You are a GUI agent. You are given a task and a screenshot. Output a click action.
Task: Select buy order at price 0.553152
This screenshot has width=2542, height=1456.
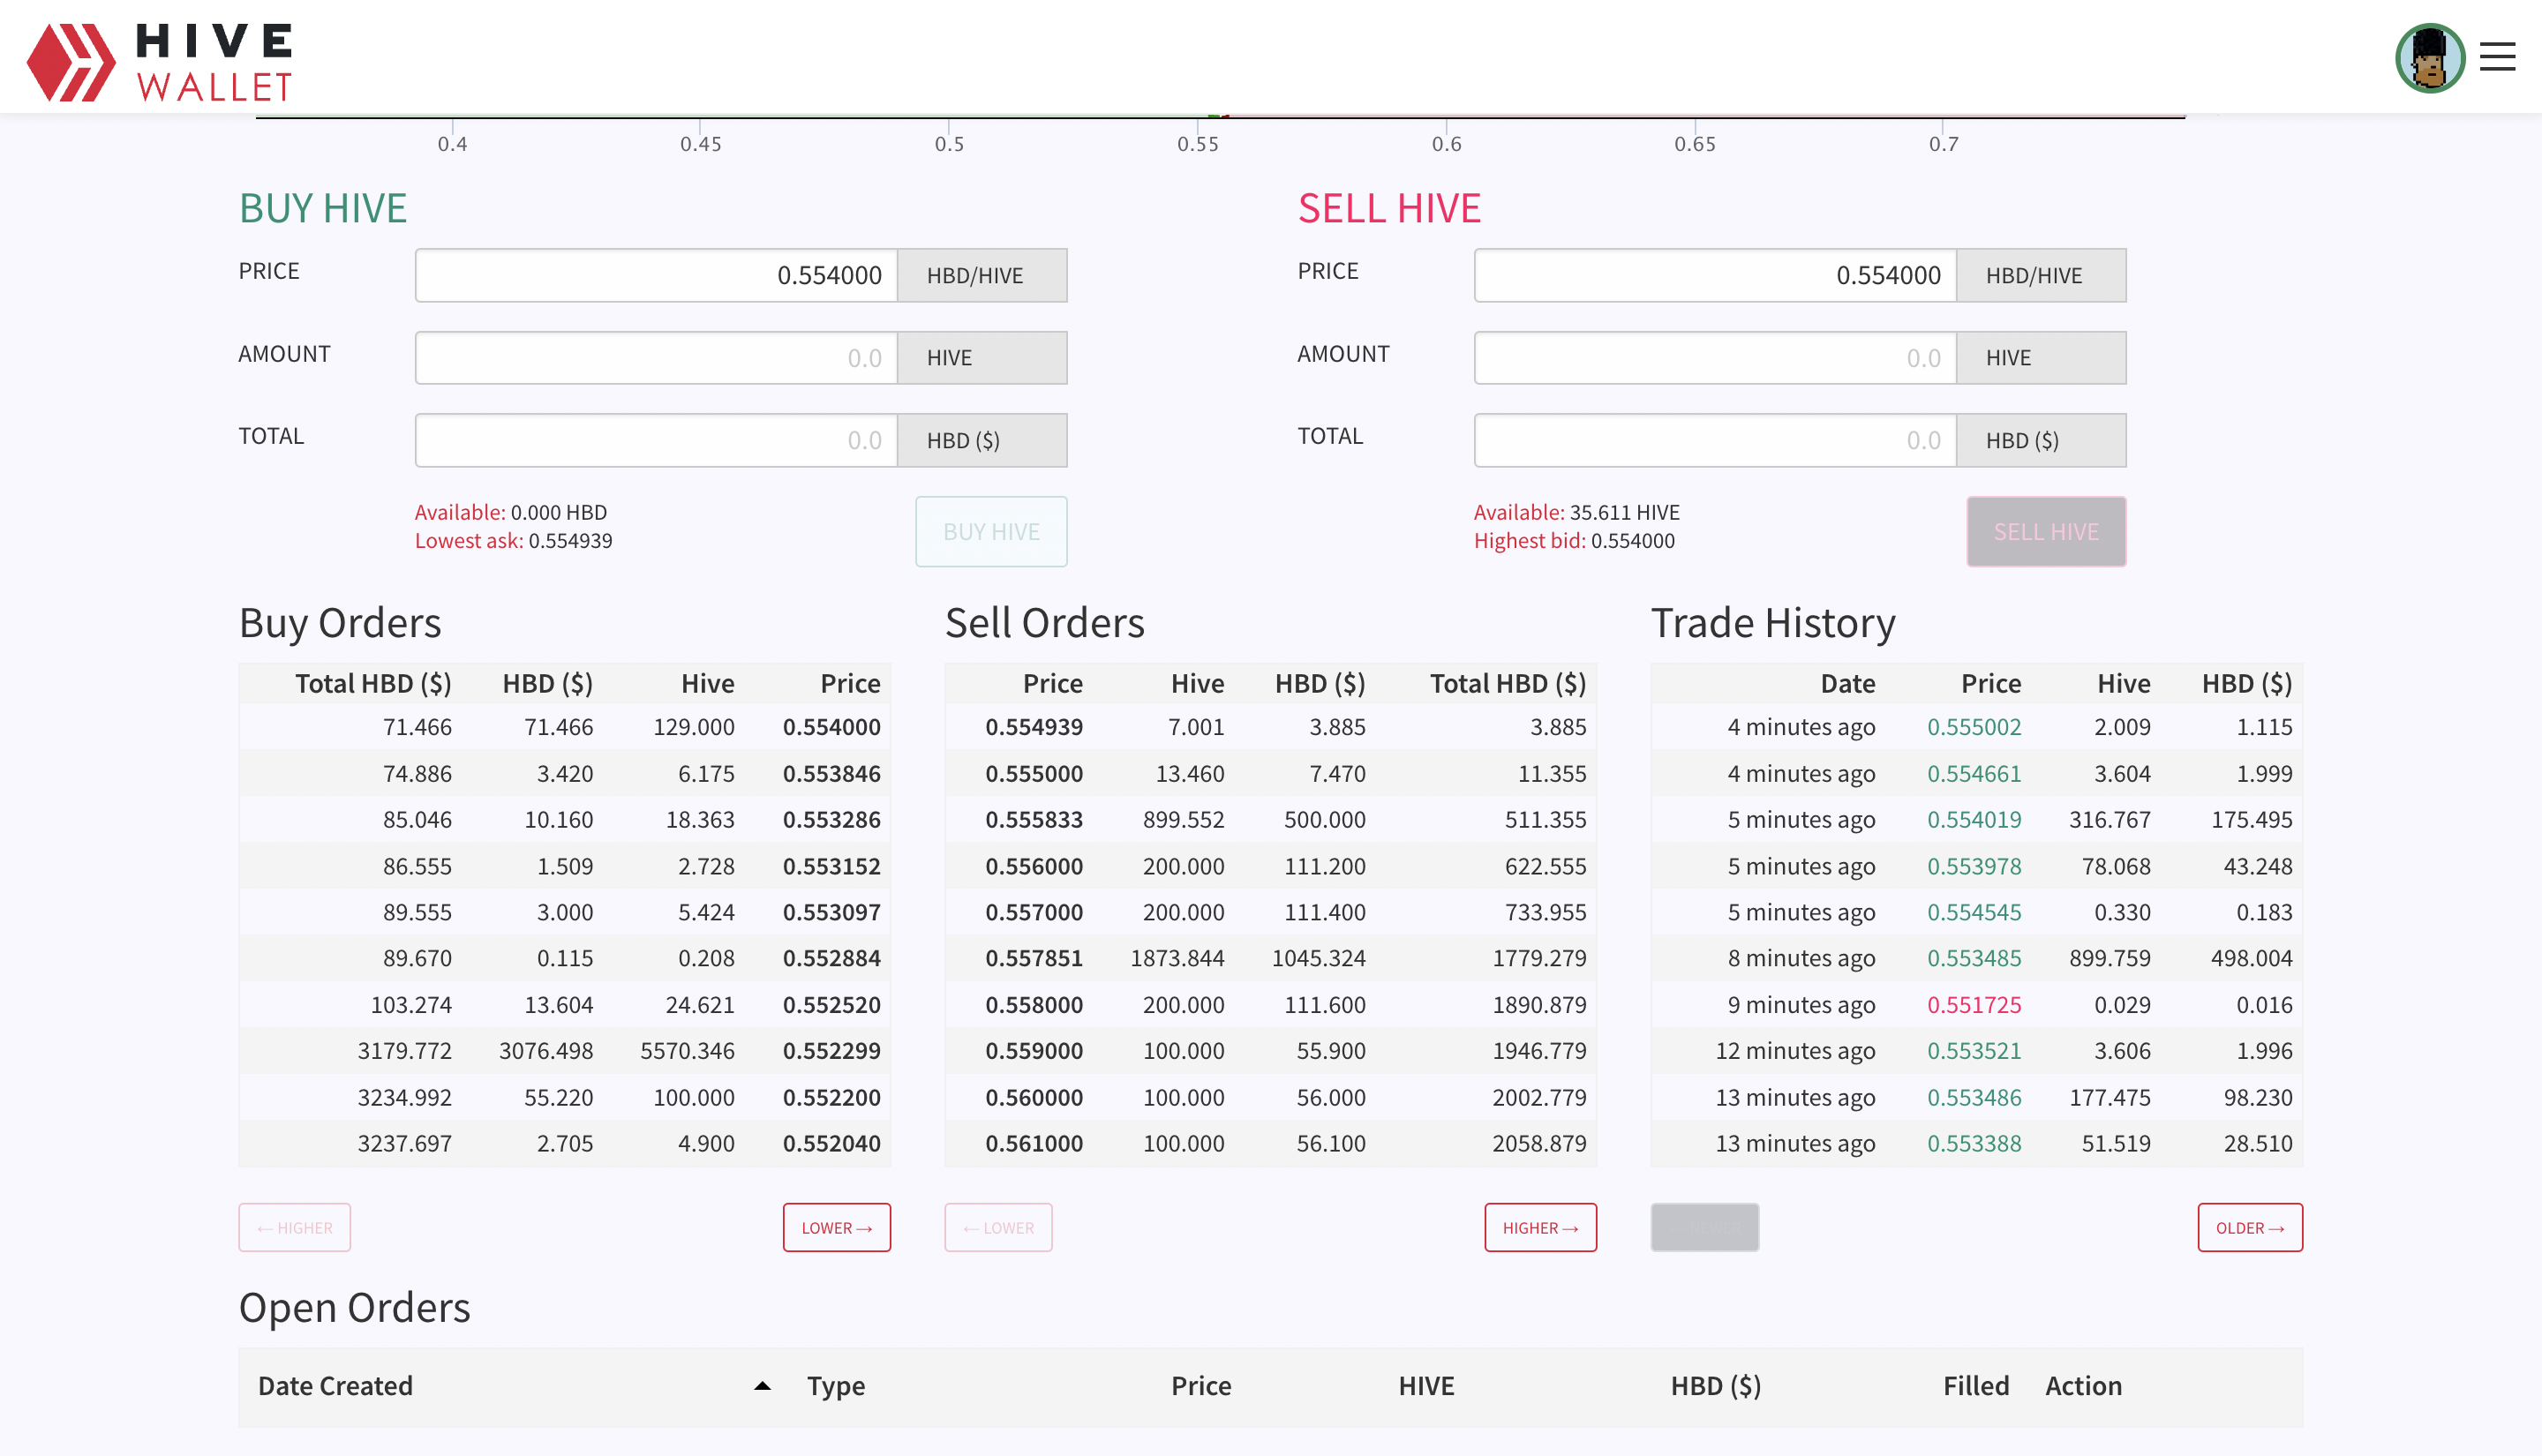point(564,866)
